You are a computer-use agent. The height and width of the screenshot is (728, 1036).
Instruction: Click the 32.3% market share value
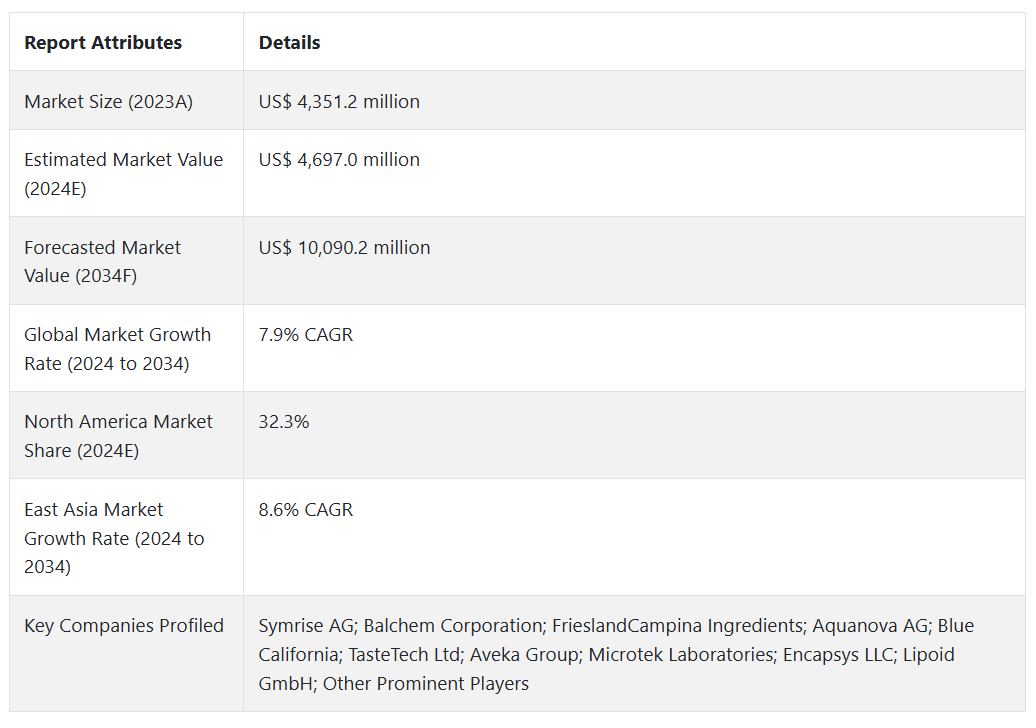click(x=284, y=422)
